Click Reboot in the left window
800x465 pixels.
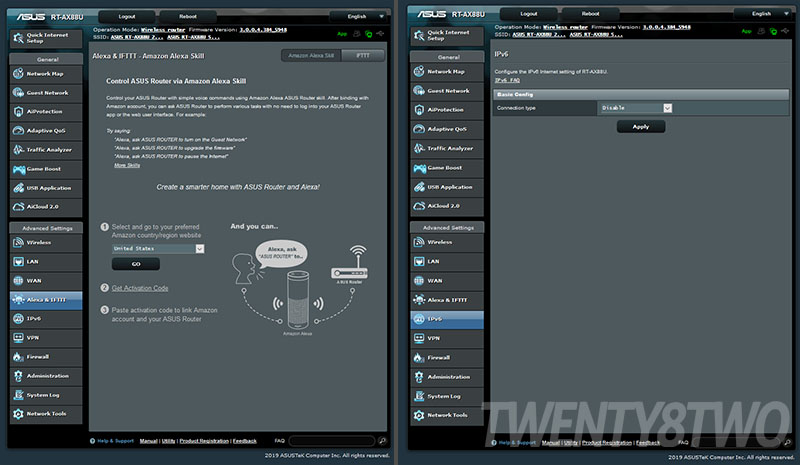tap(188, 17)
